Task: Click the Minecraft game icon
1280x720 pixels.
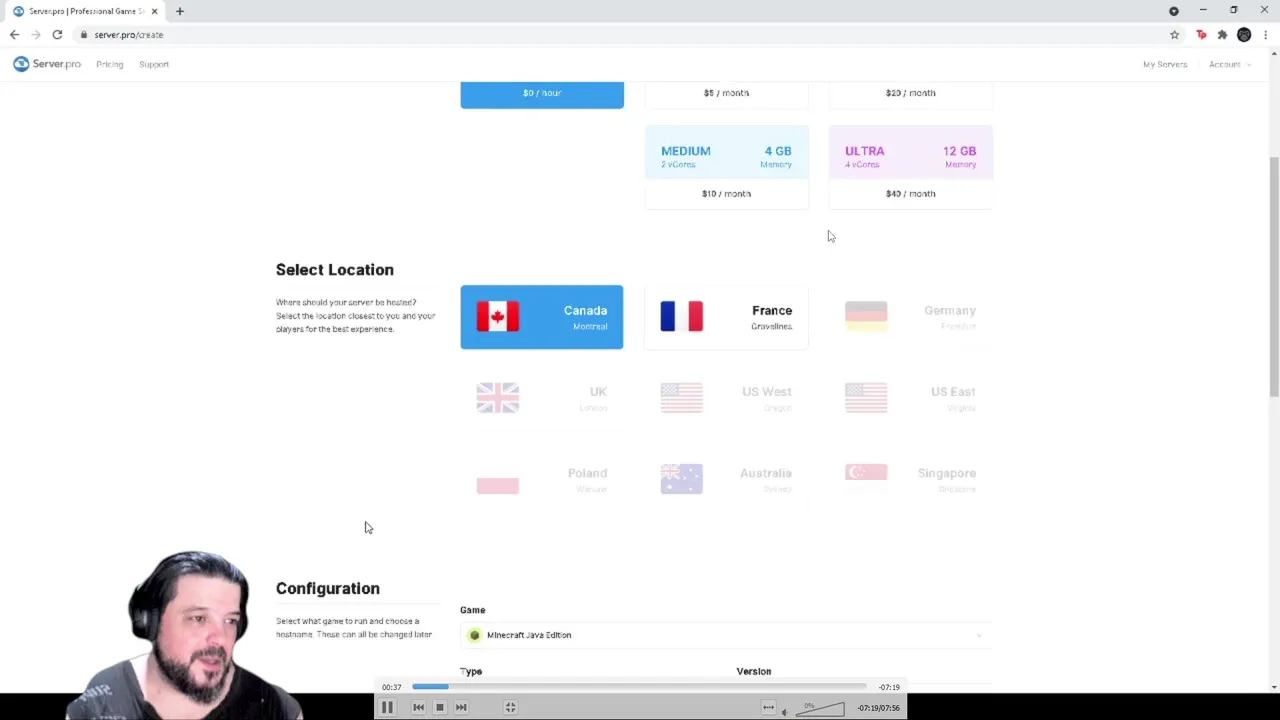Action: pos(475,635)
